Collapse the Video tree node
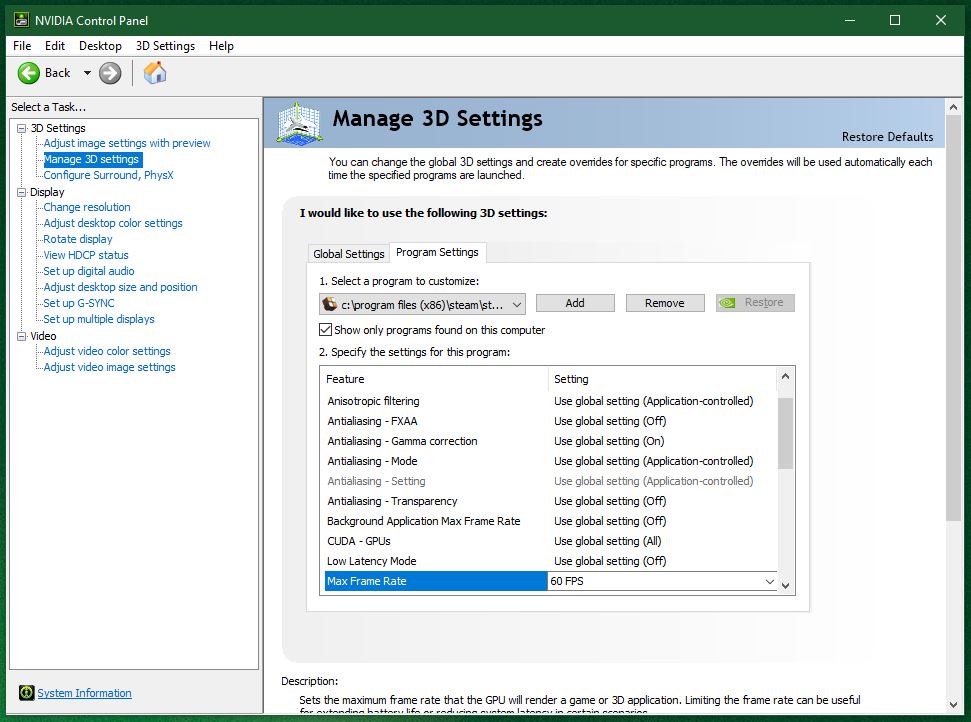Screen dimensions: 971x722 [x=21, y=336]
